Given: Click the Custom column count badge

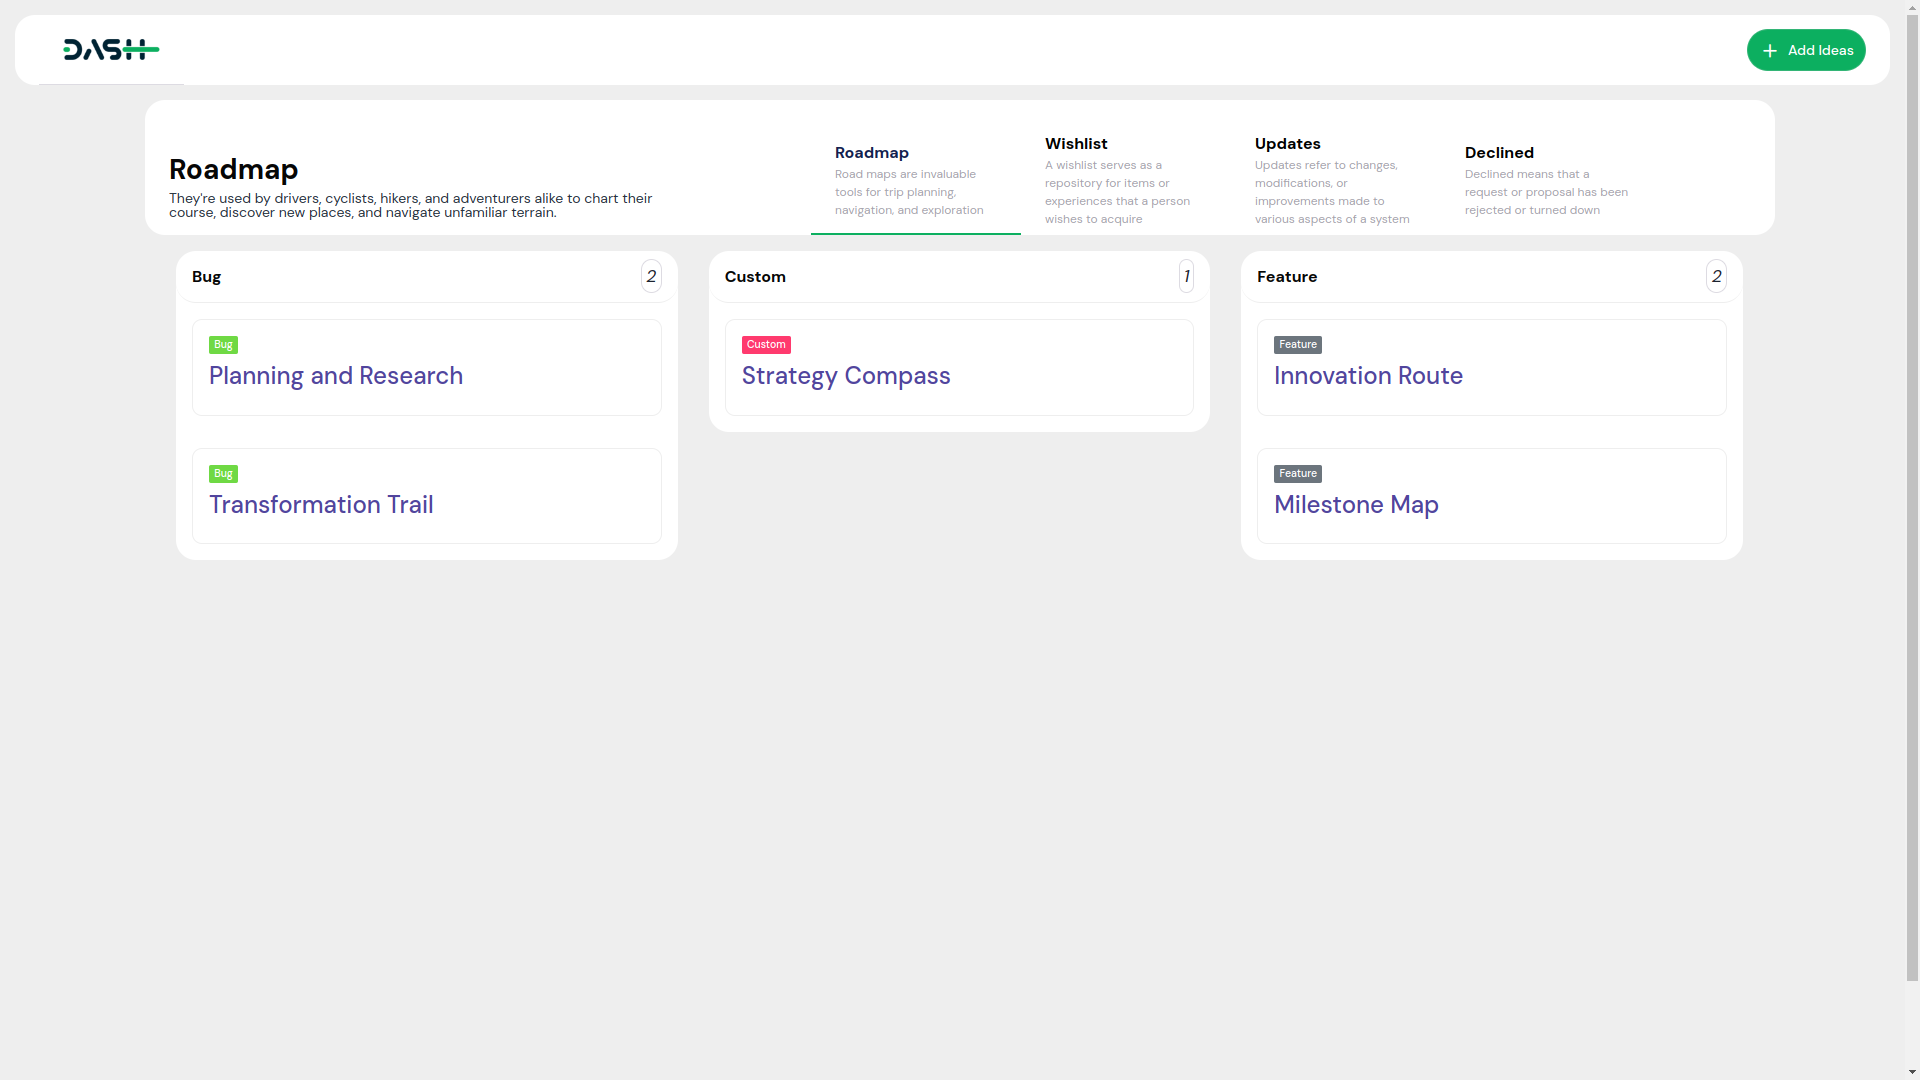Looking at the screenshot, I should pyautogui.click(x=1186, y=277).
